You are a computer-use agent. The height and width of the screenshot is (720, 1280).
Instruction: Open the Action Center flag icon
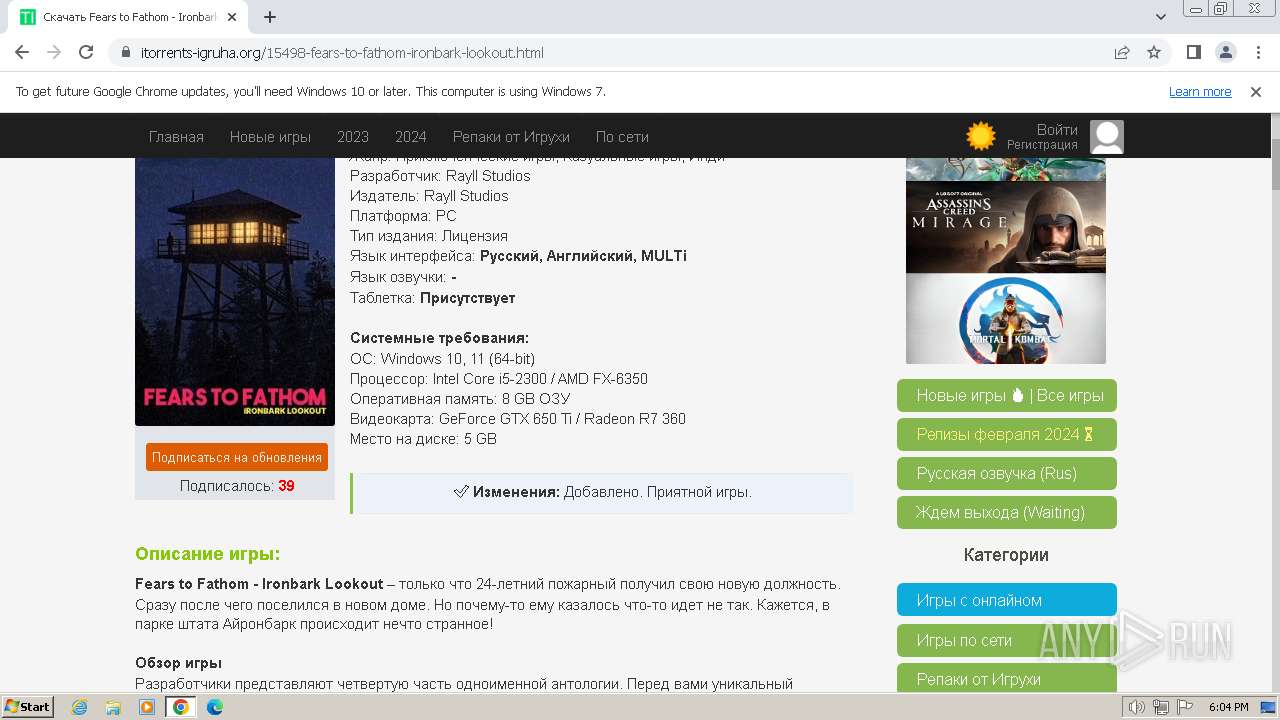coord(1183,707)
